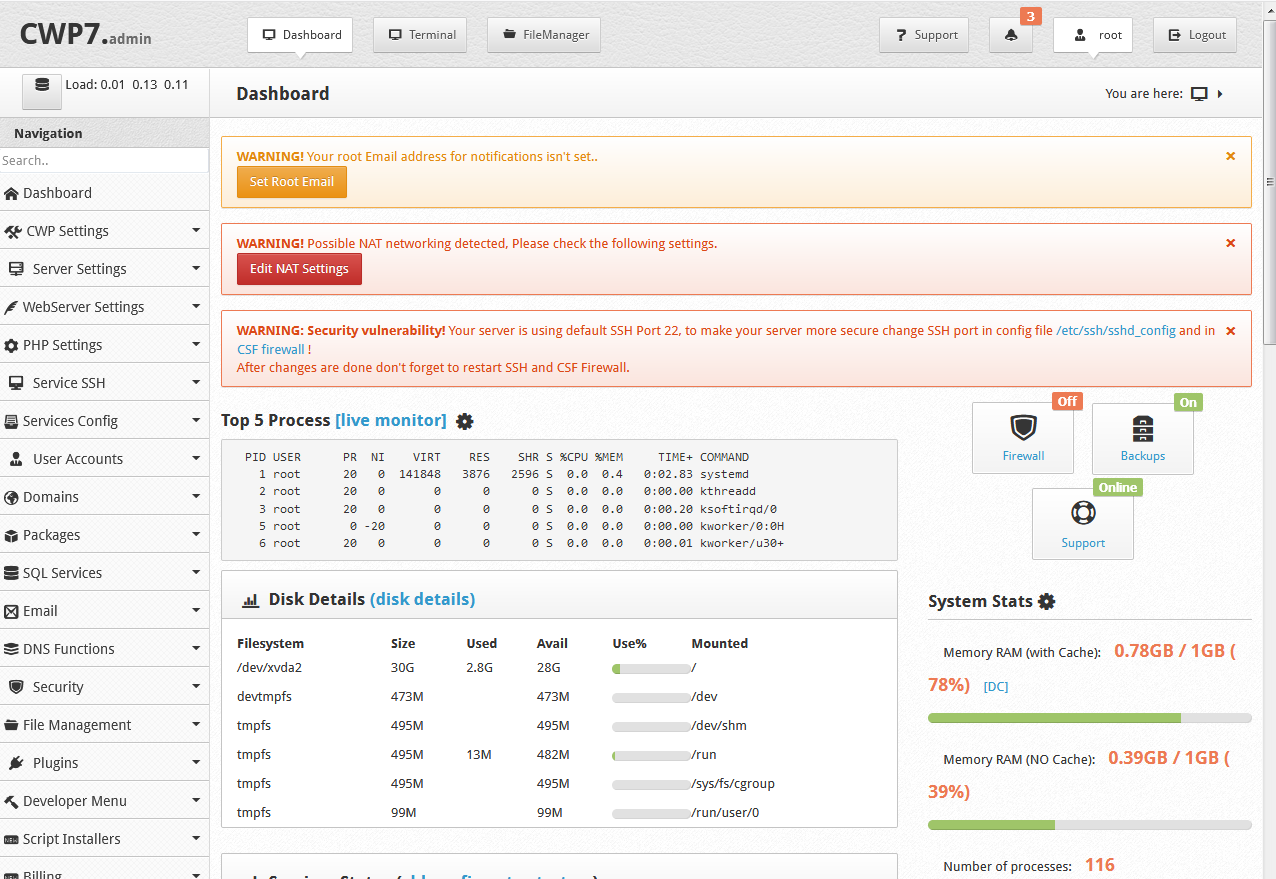Dismiss the root Email warning
Screen dimensions: 1276x879
(1231, 156)
